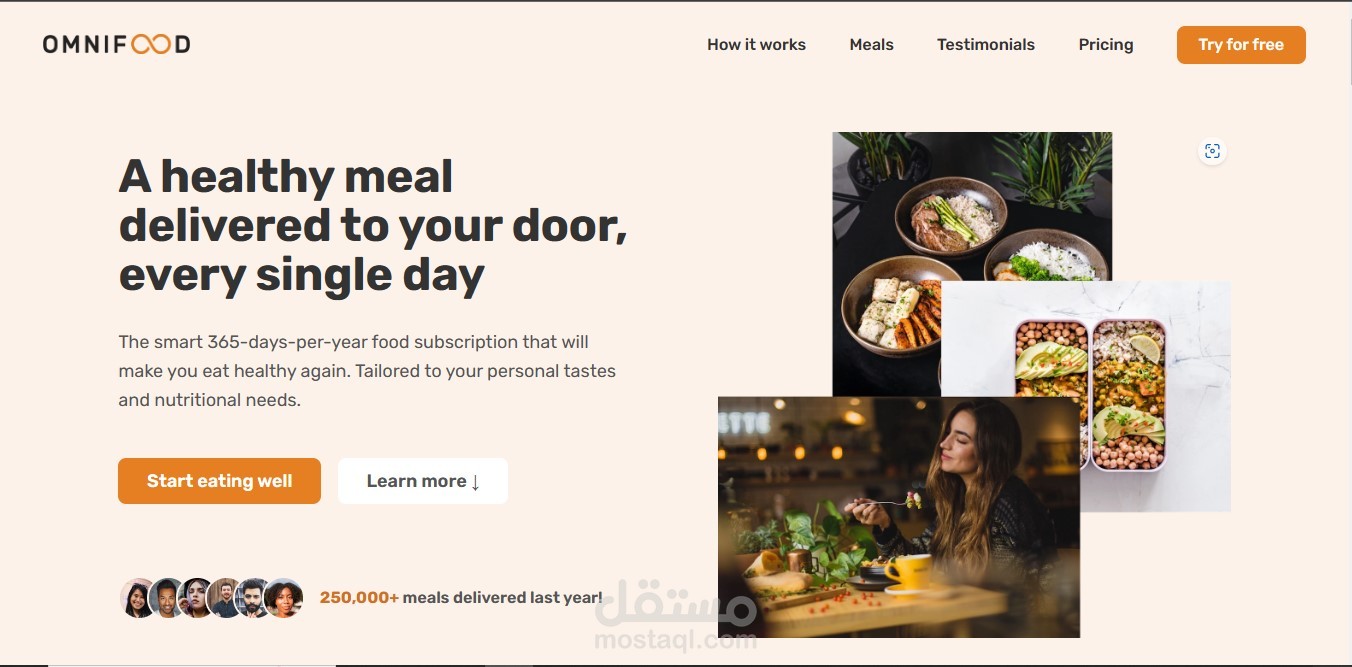Screen dimensions: 1352x667
Task: Open the Testimonials nav link
Action: coord(986,45)
